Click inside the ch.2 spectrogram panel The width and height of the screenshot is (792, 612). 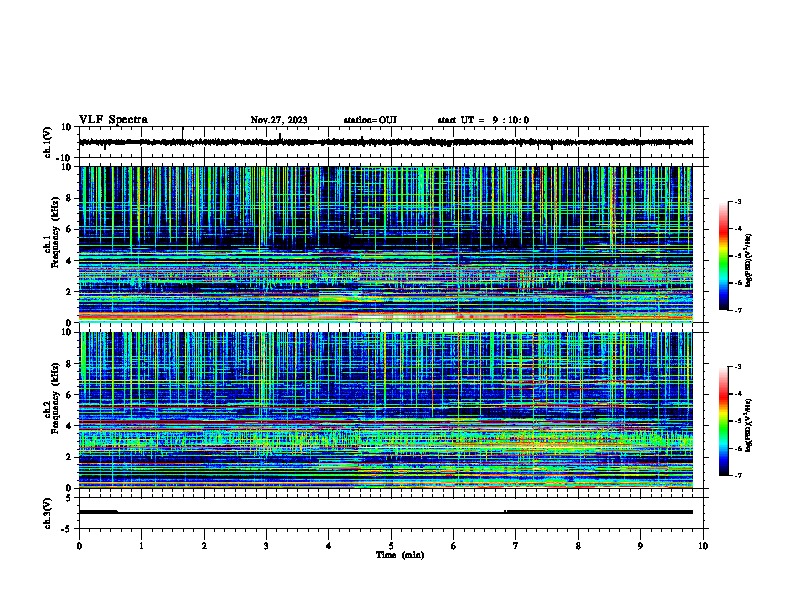(385, 410)
